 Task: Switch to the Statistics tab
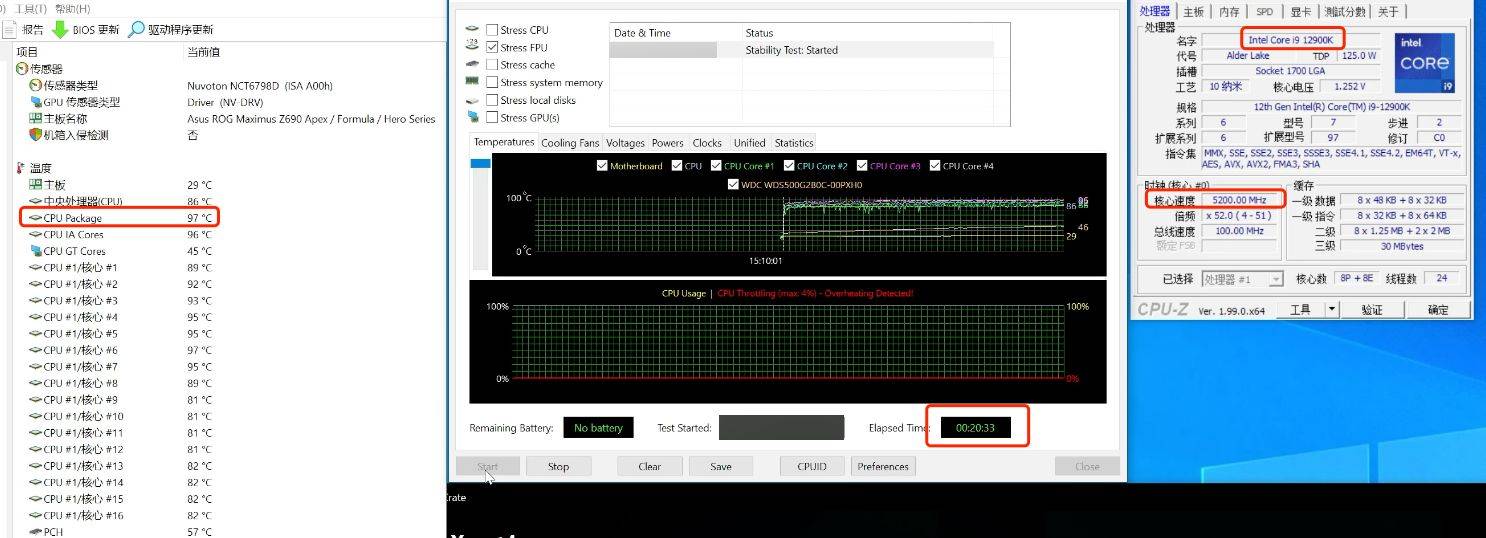pos(794,143)
